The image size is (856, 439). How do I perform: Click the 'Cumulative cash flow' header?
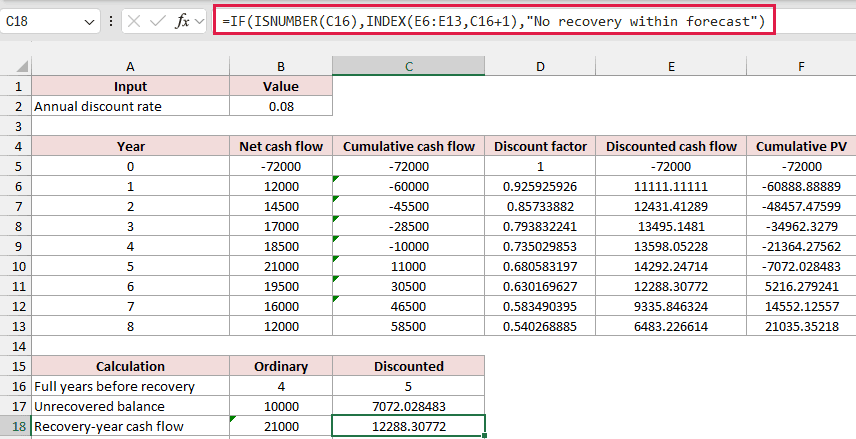[x=408, y=146]
